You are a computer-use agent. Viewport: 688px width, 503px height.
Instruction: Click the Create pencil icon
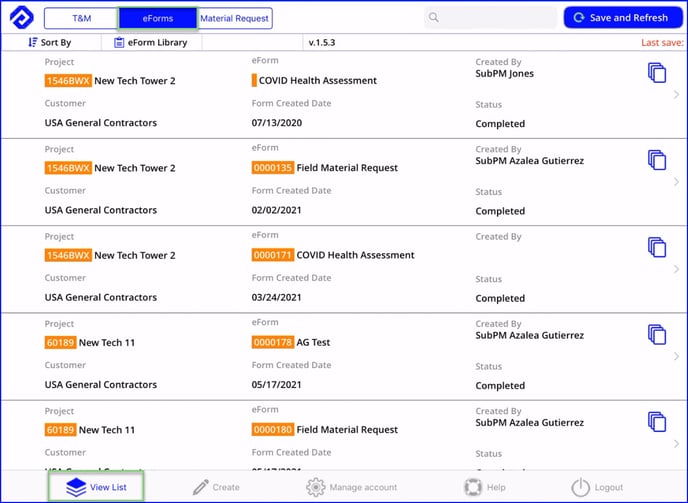coord(201,487)
